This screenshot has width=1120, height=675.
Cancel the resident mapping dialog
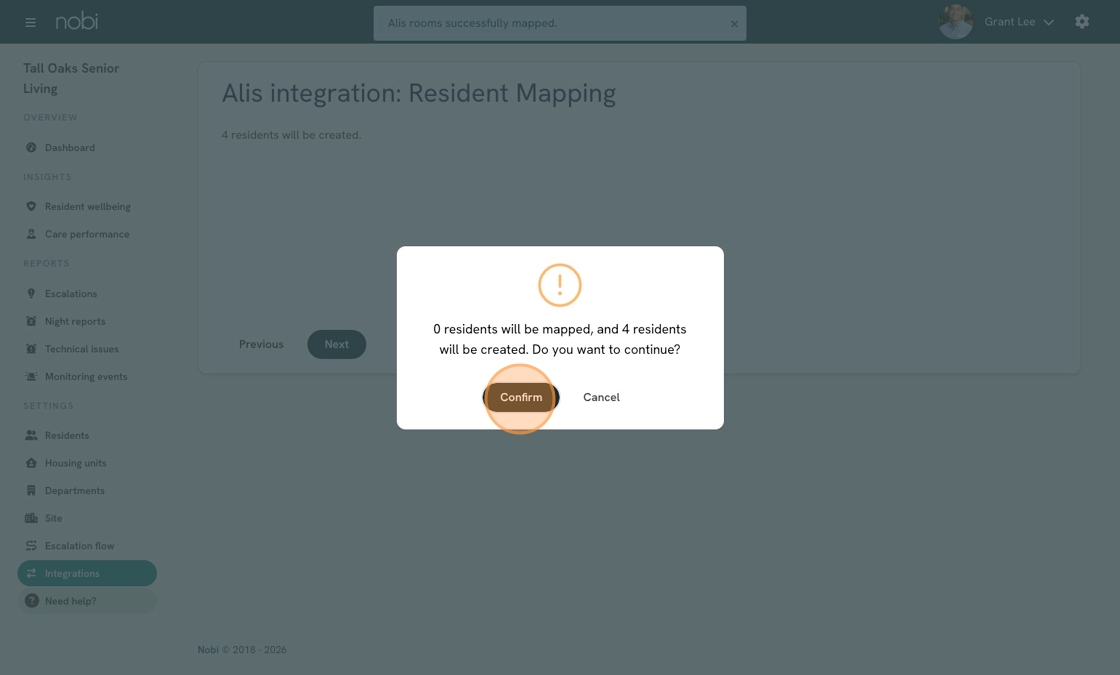pos(601,397)
